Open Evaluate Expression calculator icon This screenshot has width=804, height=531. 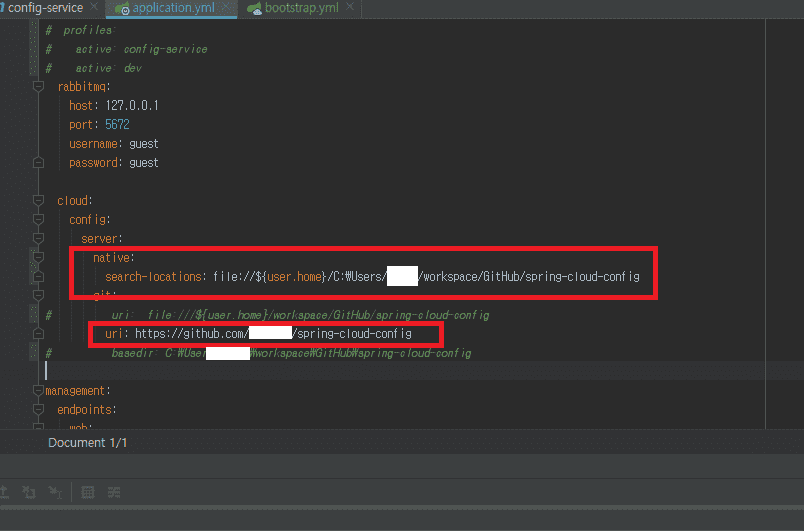tap(88, 493)
